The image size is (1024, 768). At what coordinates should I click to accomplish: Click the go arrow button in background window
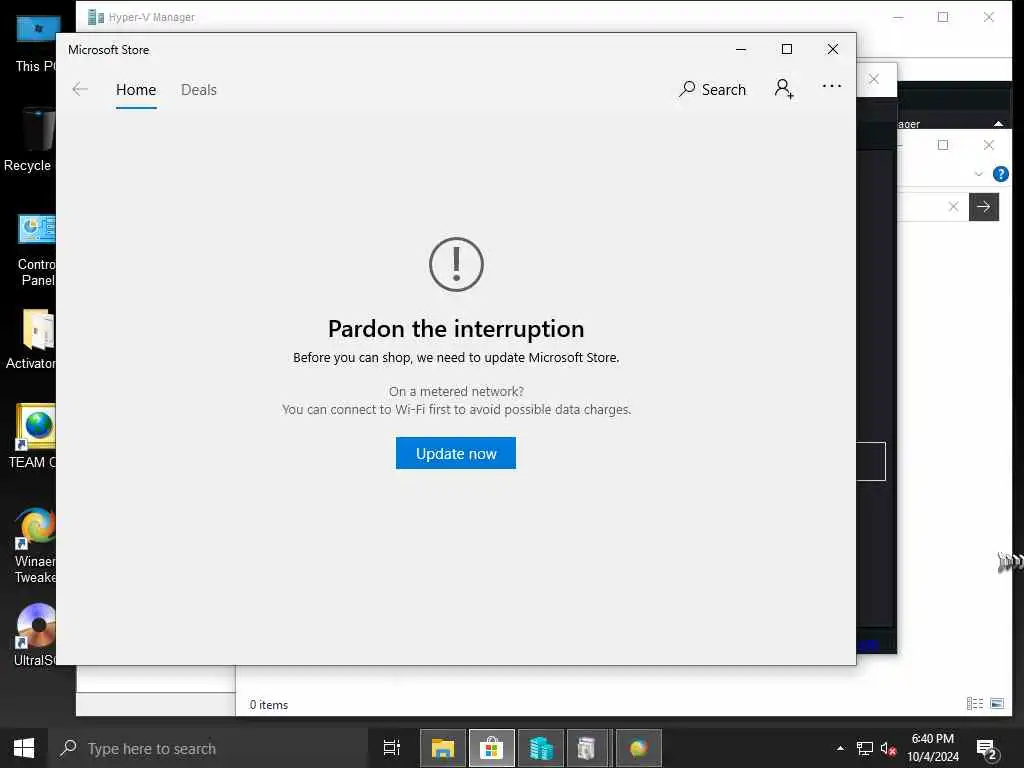pos(984,207)
